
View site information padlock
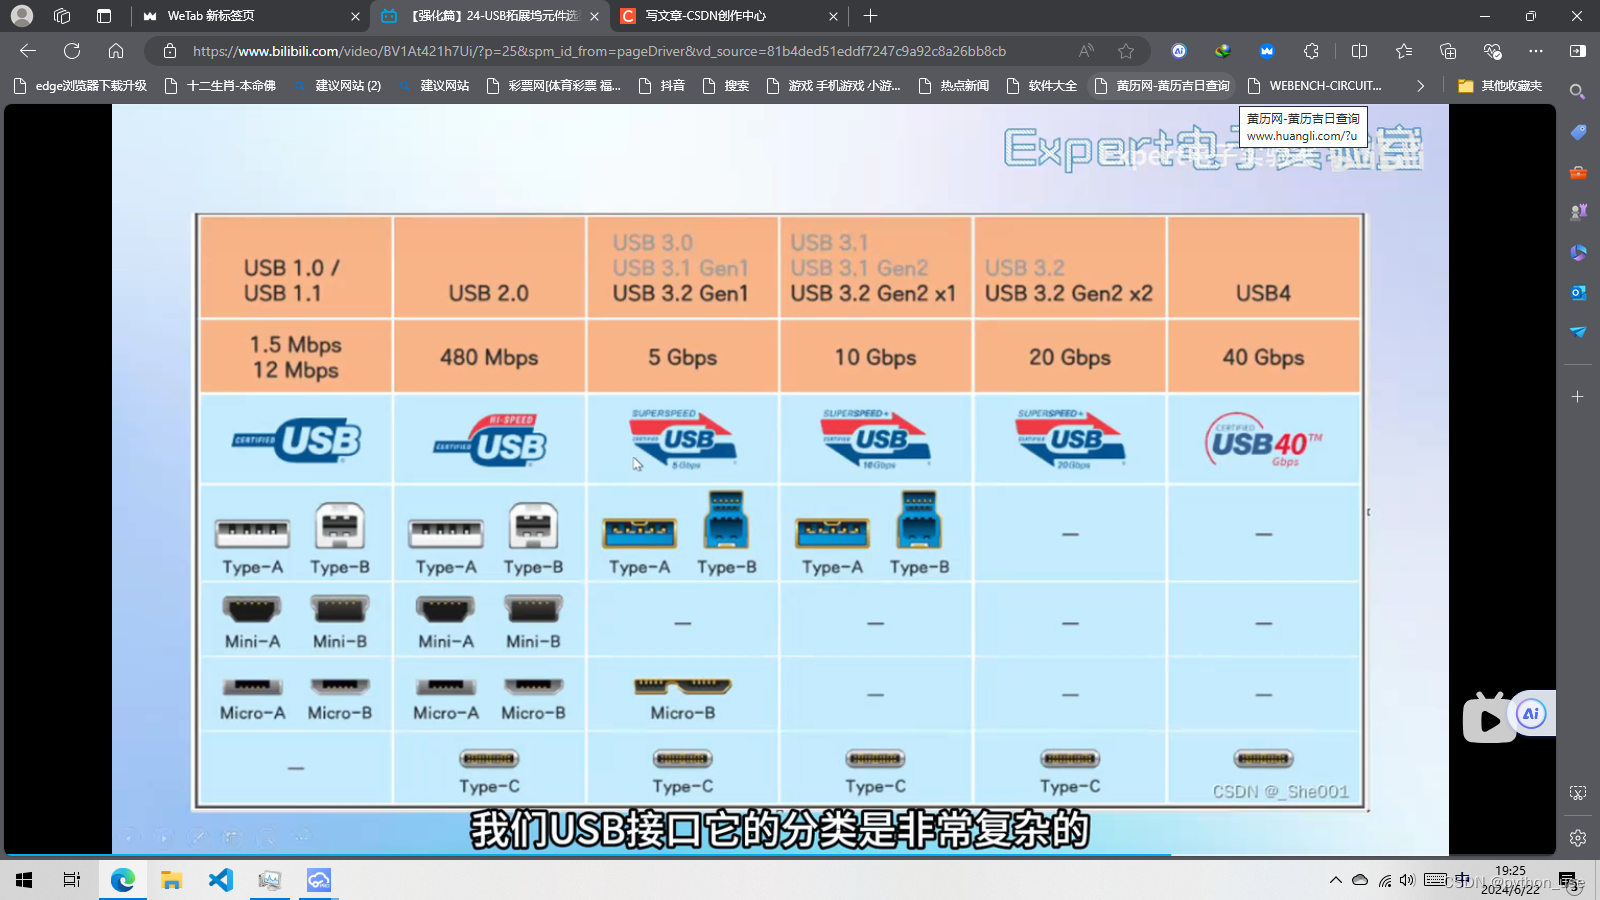pos(170,51)
